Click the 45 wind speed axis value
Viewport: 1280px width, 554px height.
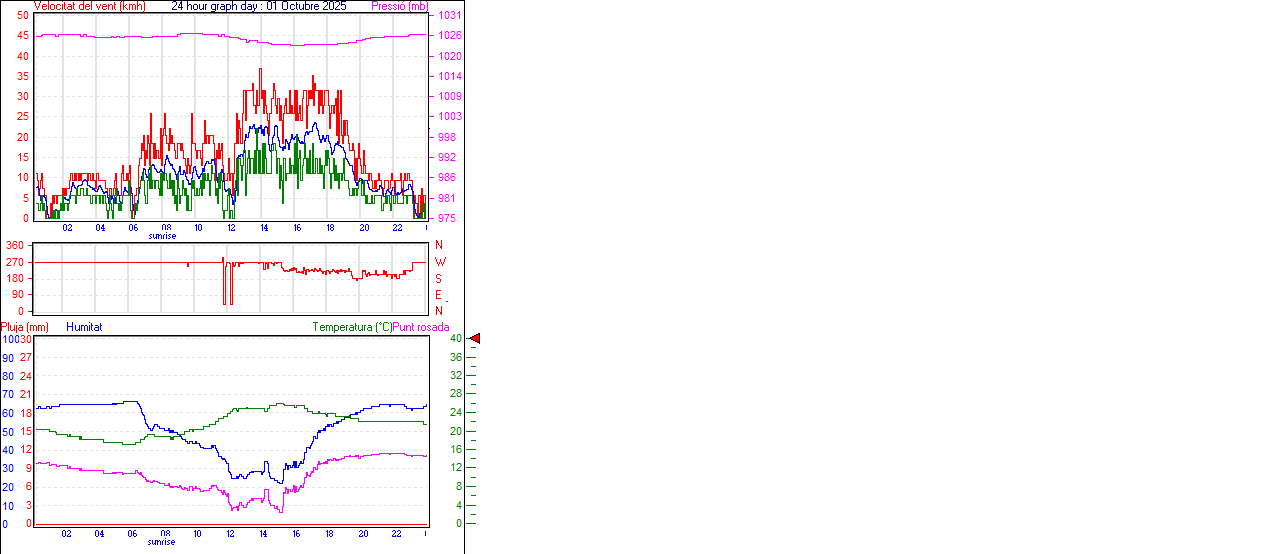tap(22, 35)
